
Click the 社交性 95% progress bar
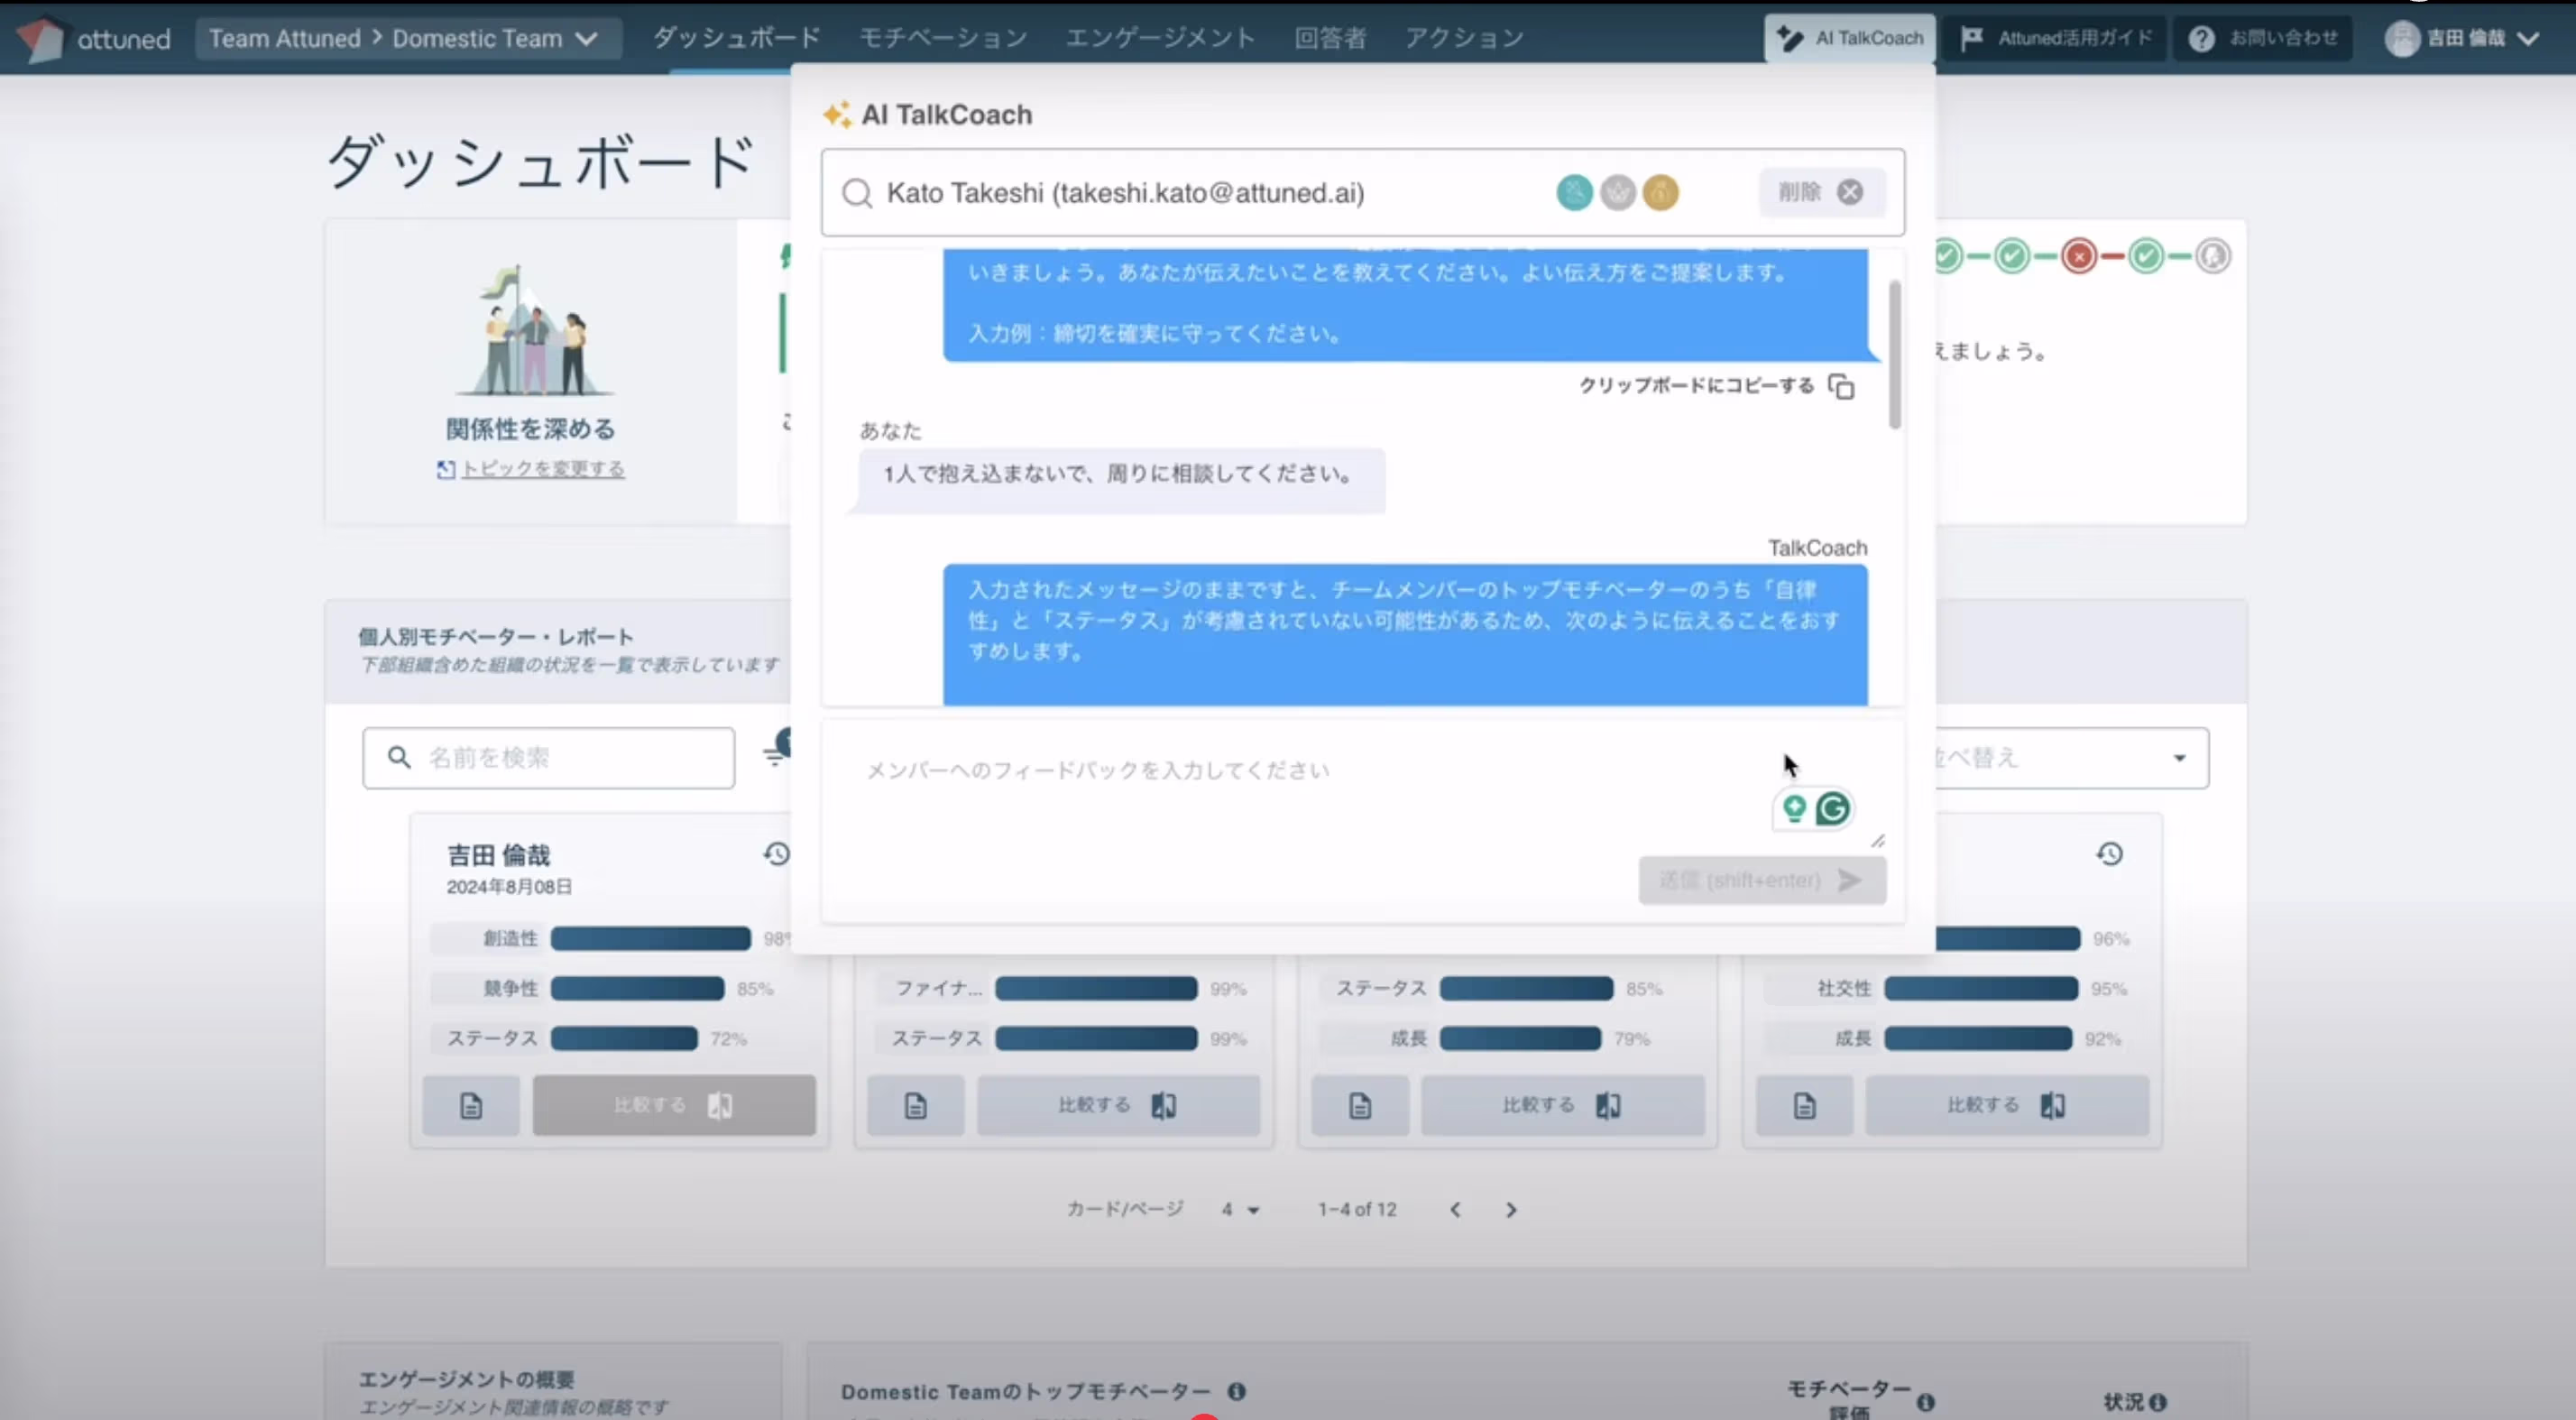coord(1981,988)
